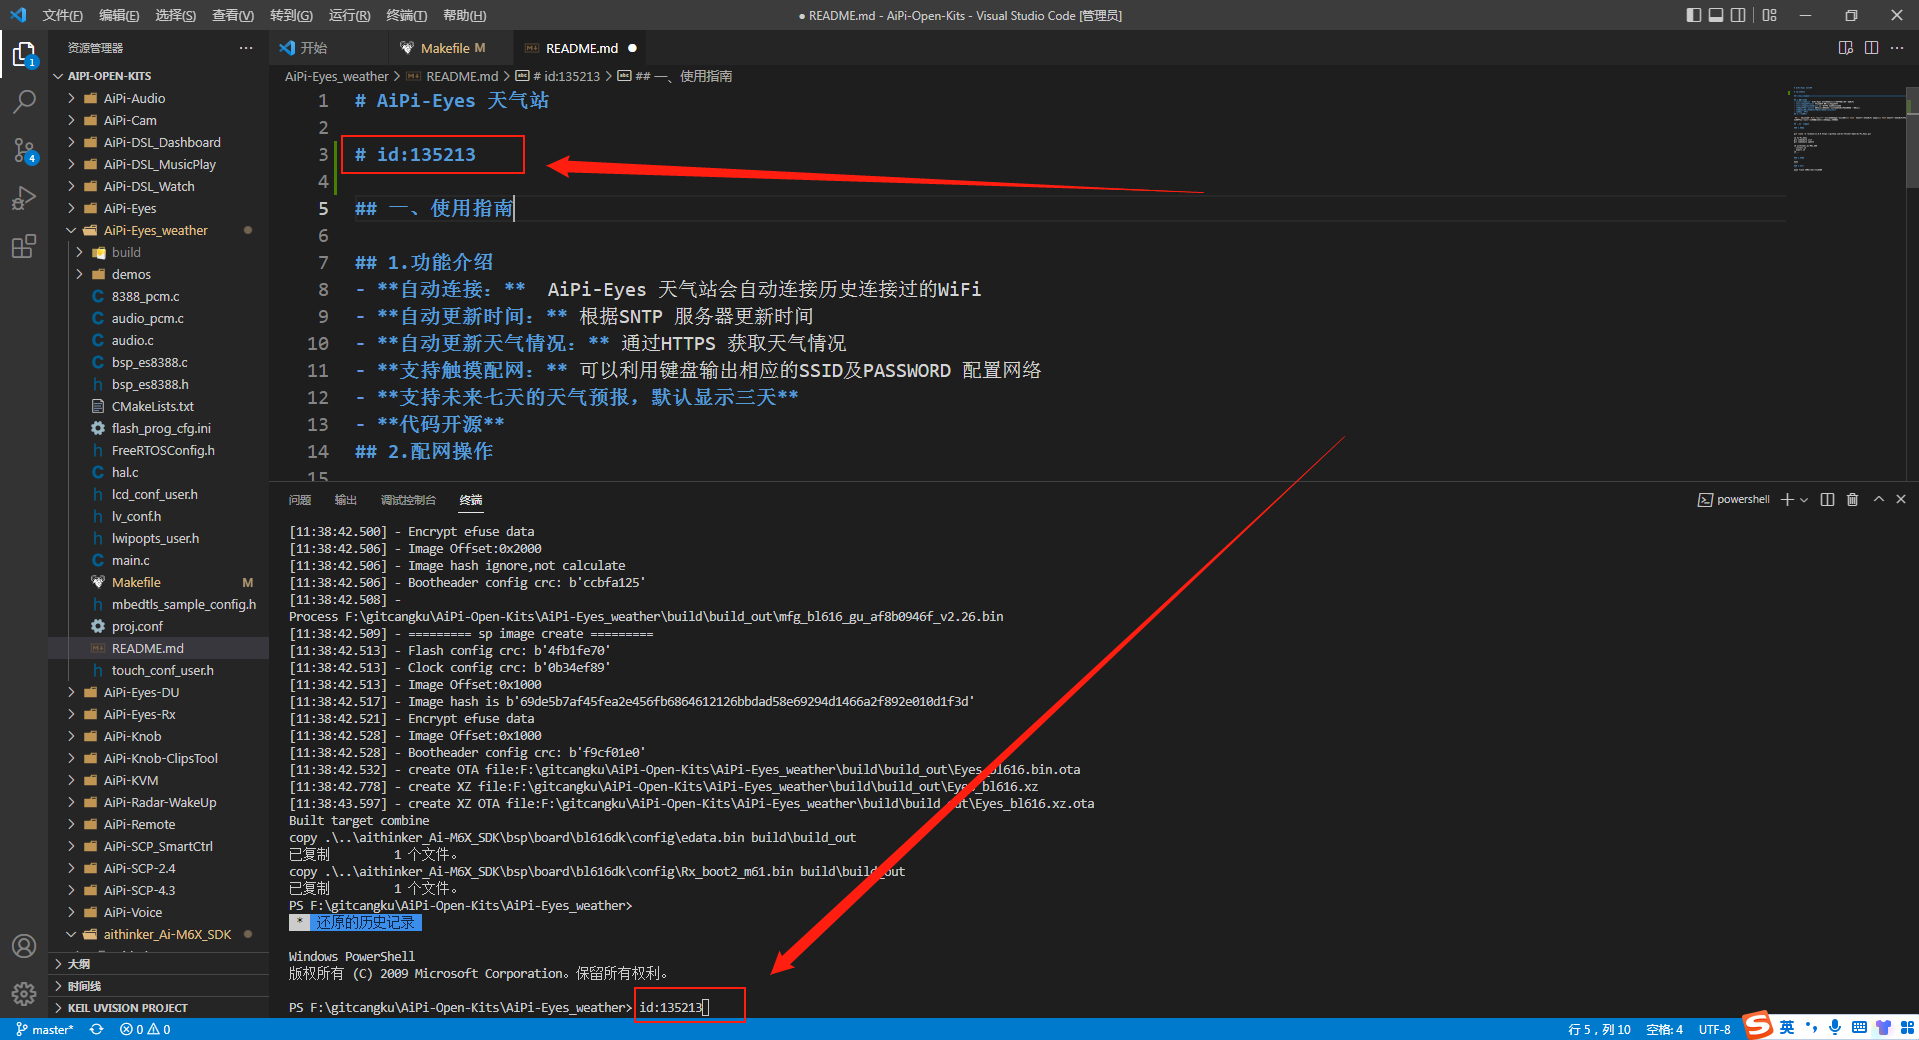Open editor more actions ellipsis
1919x1040 pixels.
(1897, 48)
